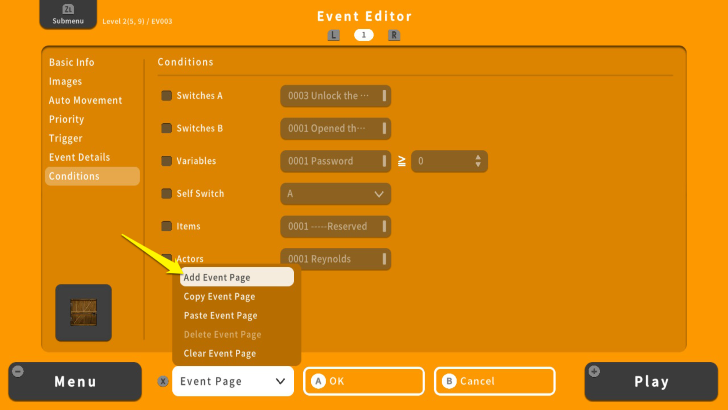Go to Basic Info section
Screen dimensions: 728x410
click(x=72, y=62)
